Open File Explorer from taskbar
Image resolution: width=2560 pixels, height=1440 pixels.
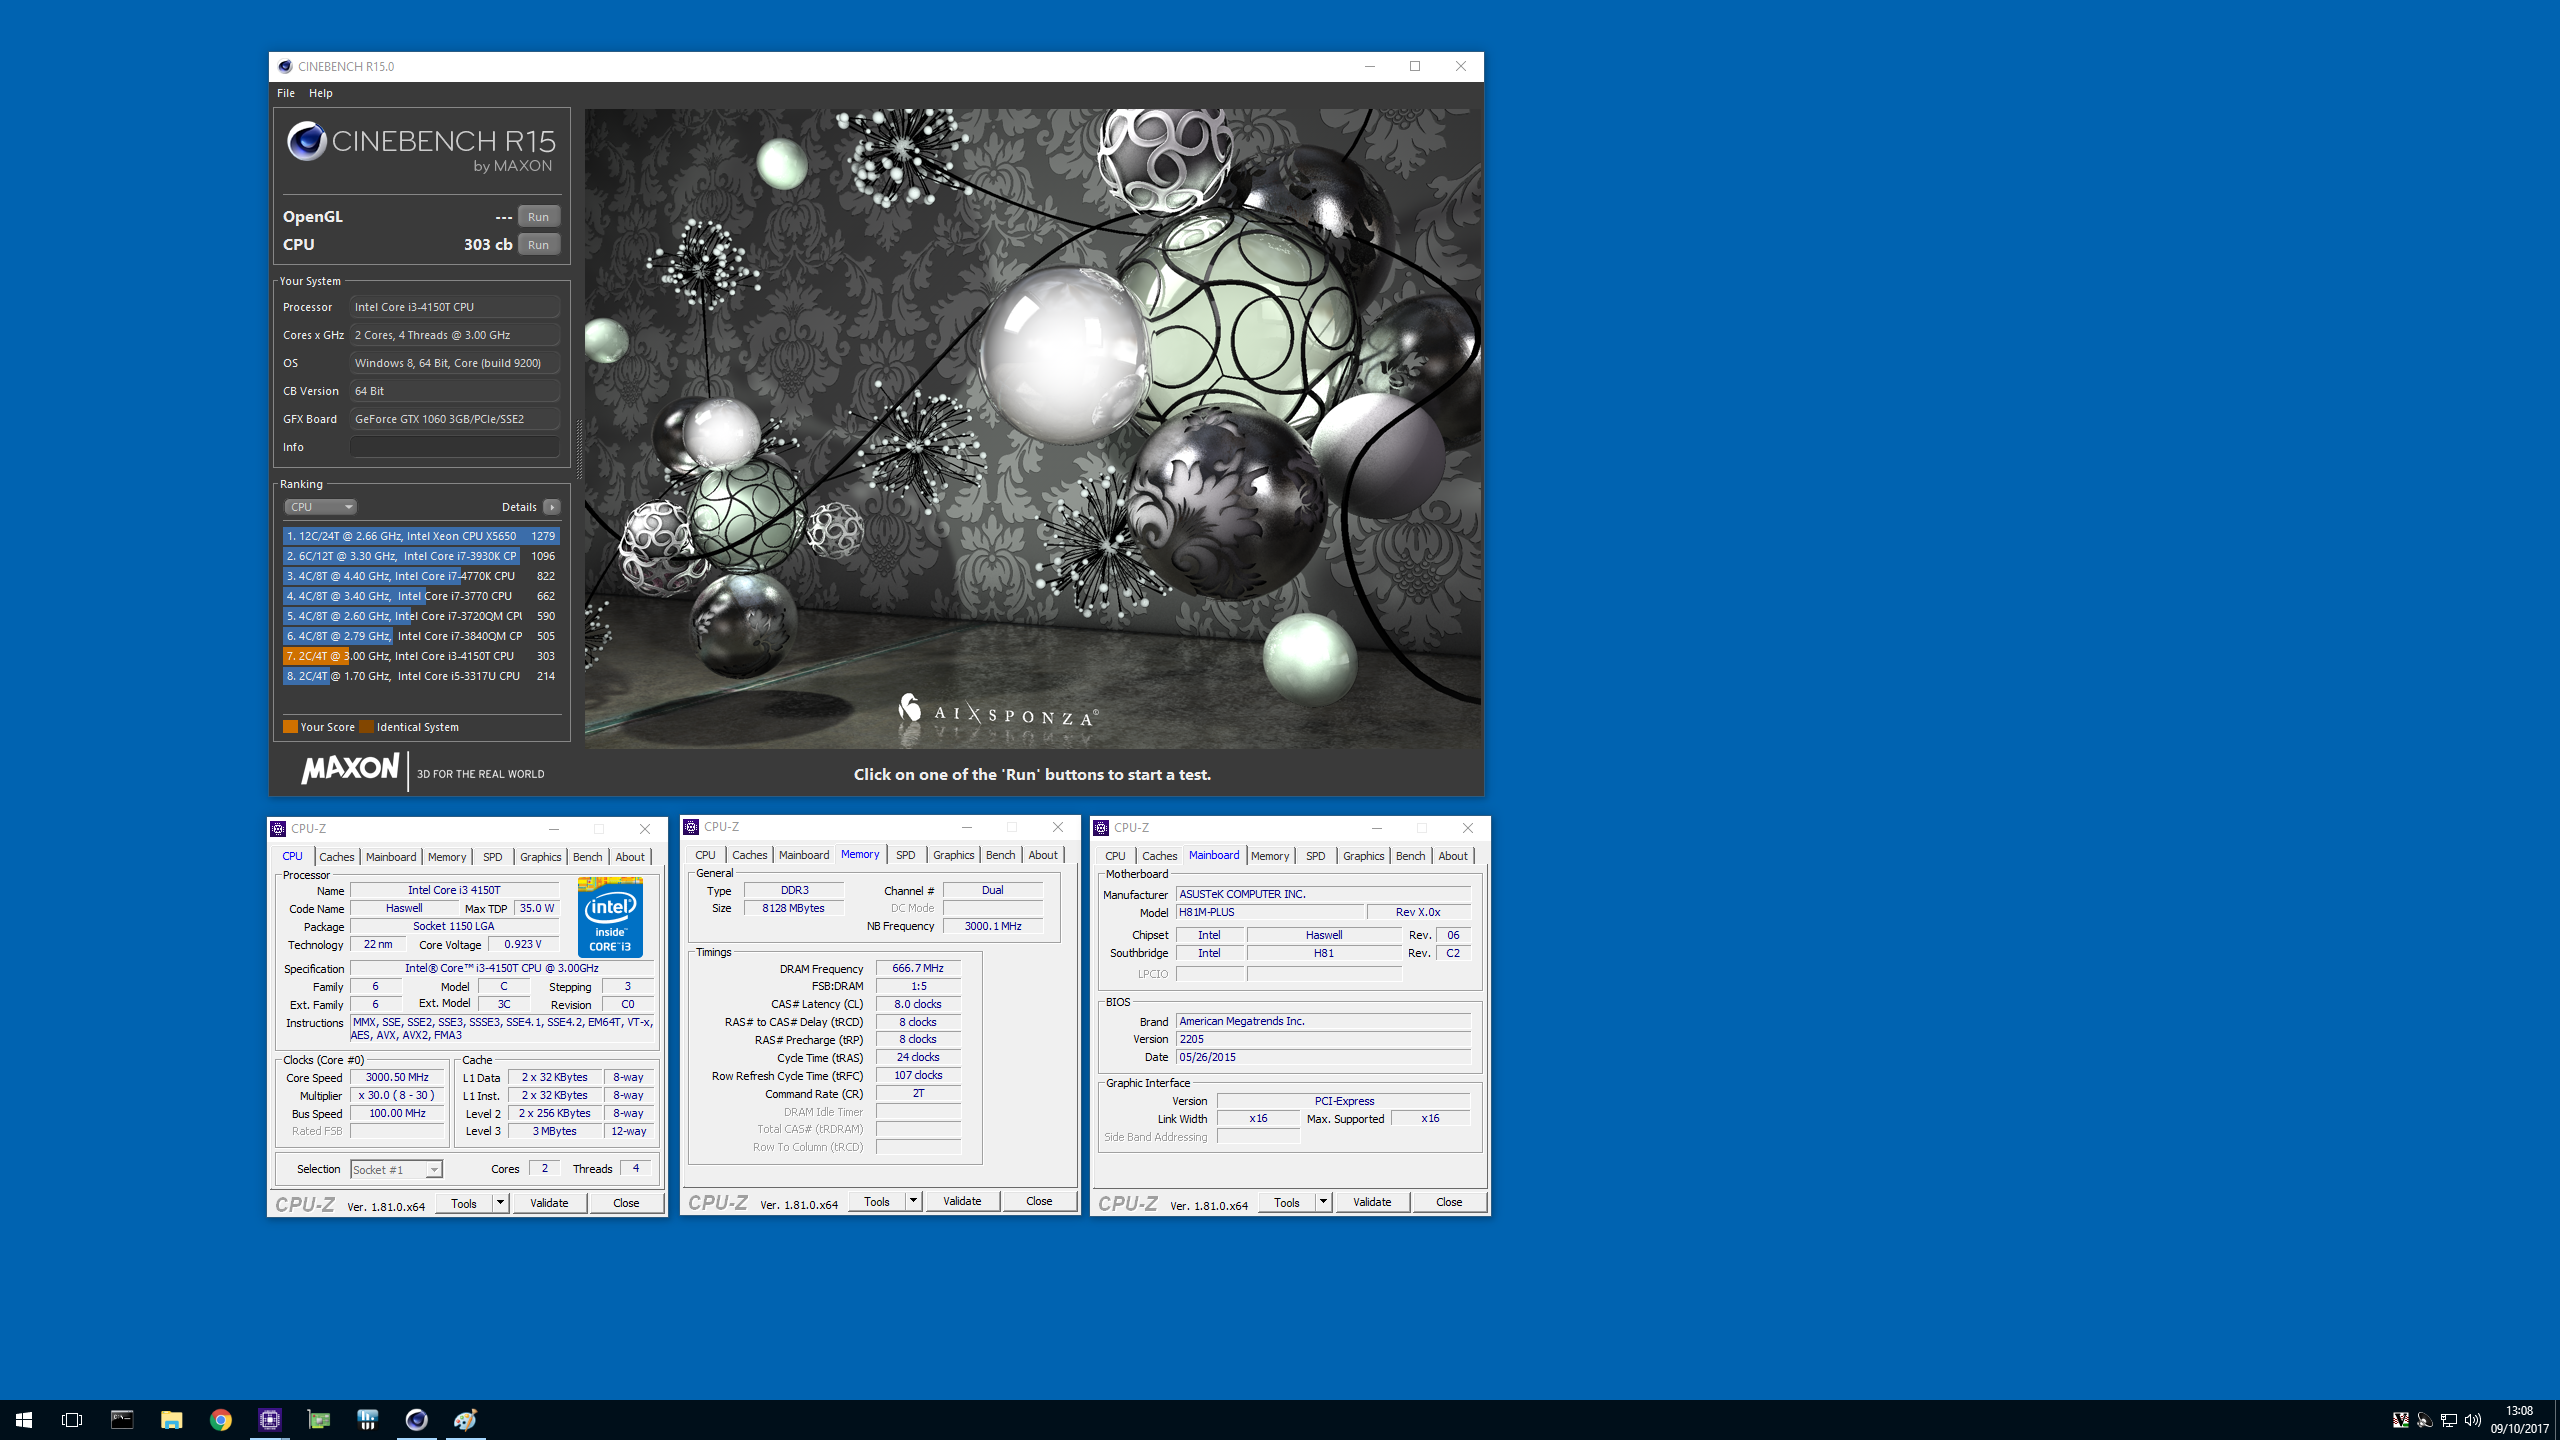[x=171, y=1419]
